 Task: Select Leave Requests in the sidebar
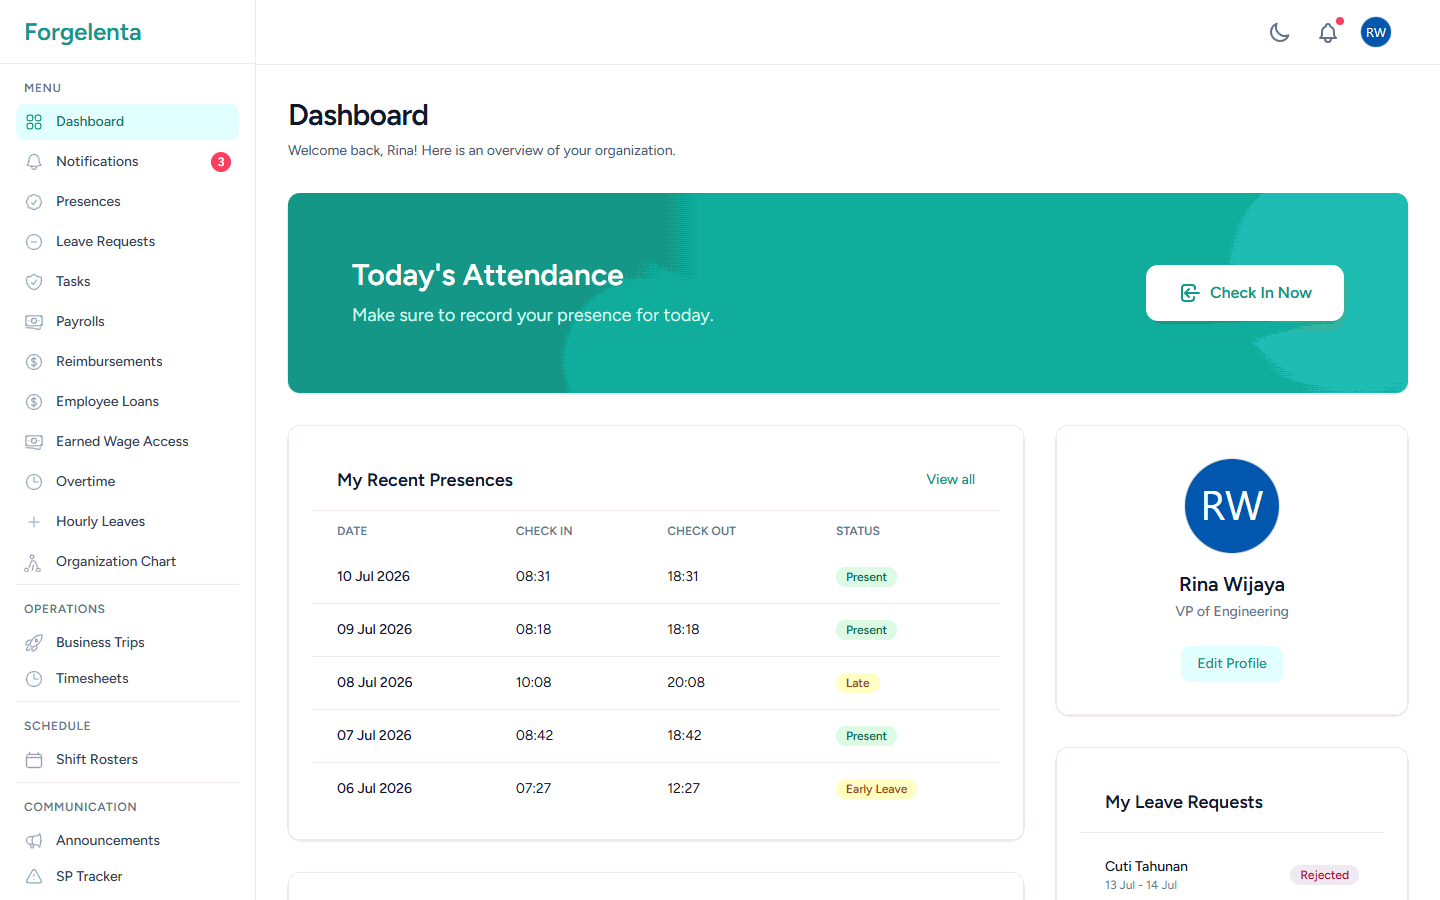point(127,242)
